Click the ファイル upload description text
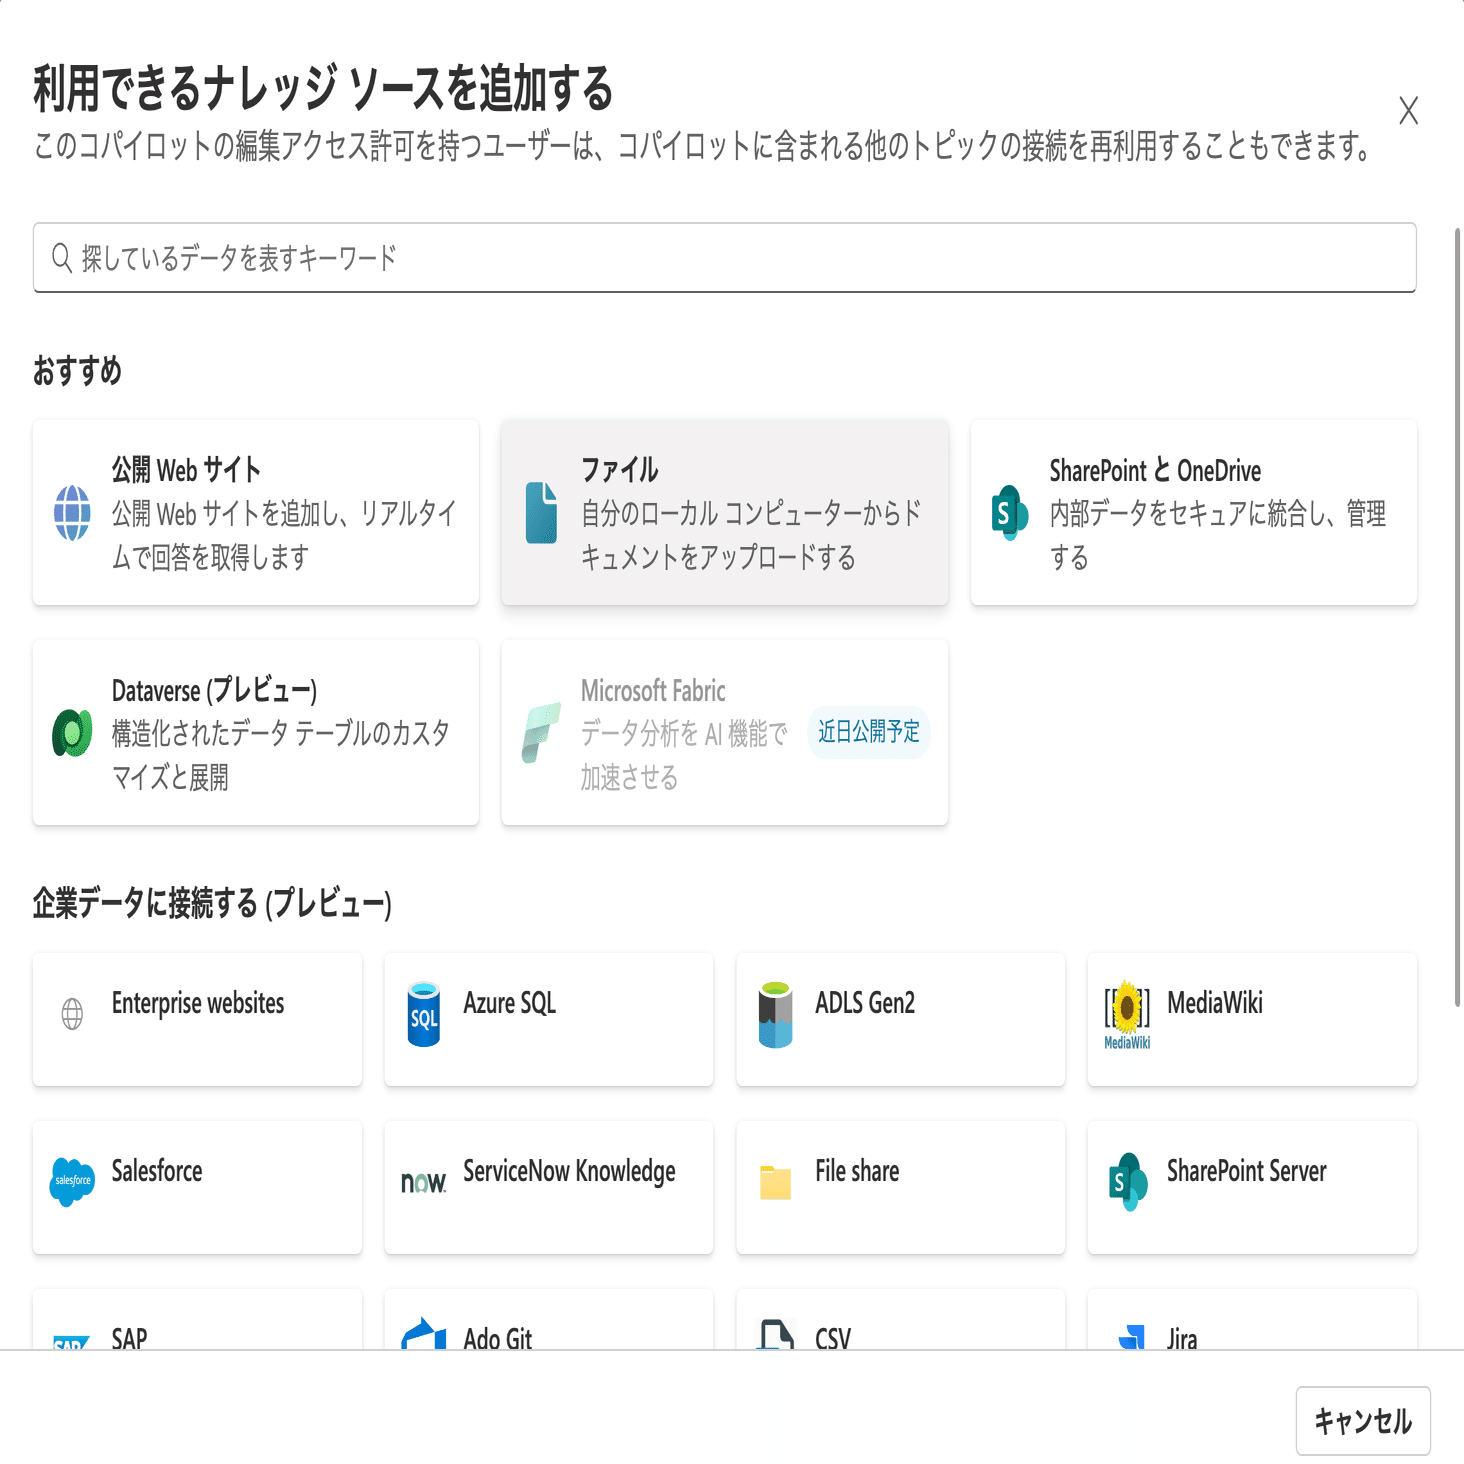 (x=751, y=535)
